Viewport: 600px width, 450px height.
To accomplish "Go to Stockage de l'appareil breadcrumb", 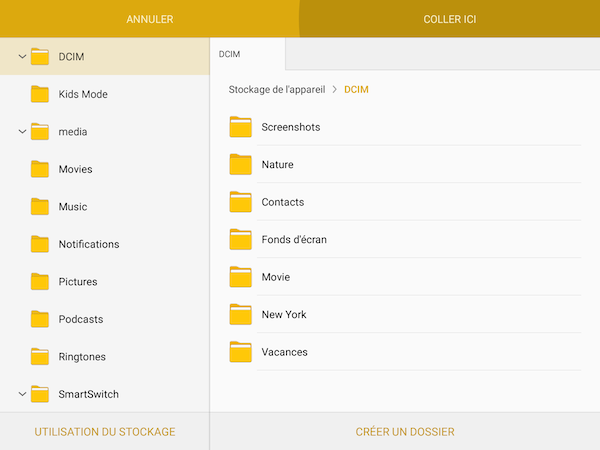I will click(x=277, y=90).
